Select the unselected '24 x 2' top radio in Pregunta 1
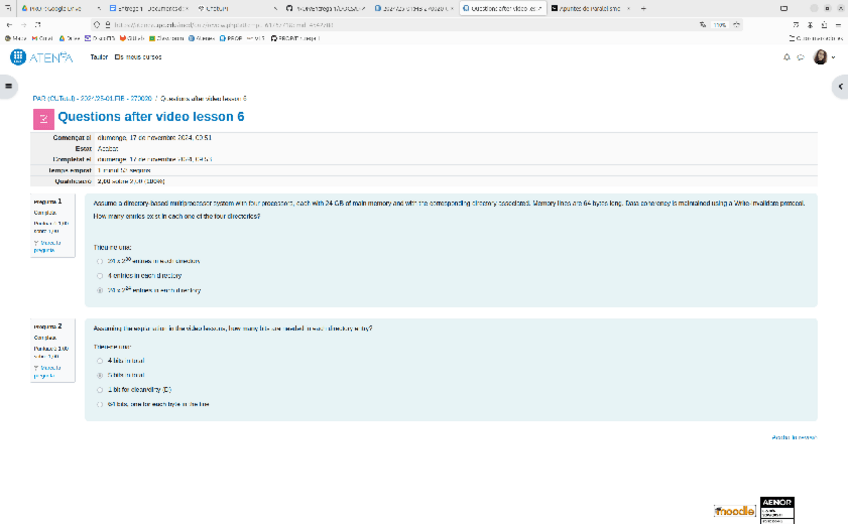This screenshot has width=848, height=524. pos(100,261)
